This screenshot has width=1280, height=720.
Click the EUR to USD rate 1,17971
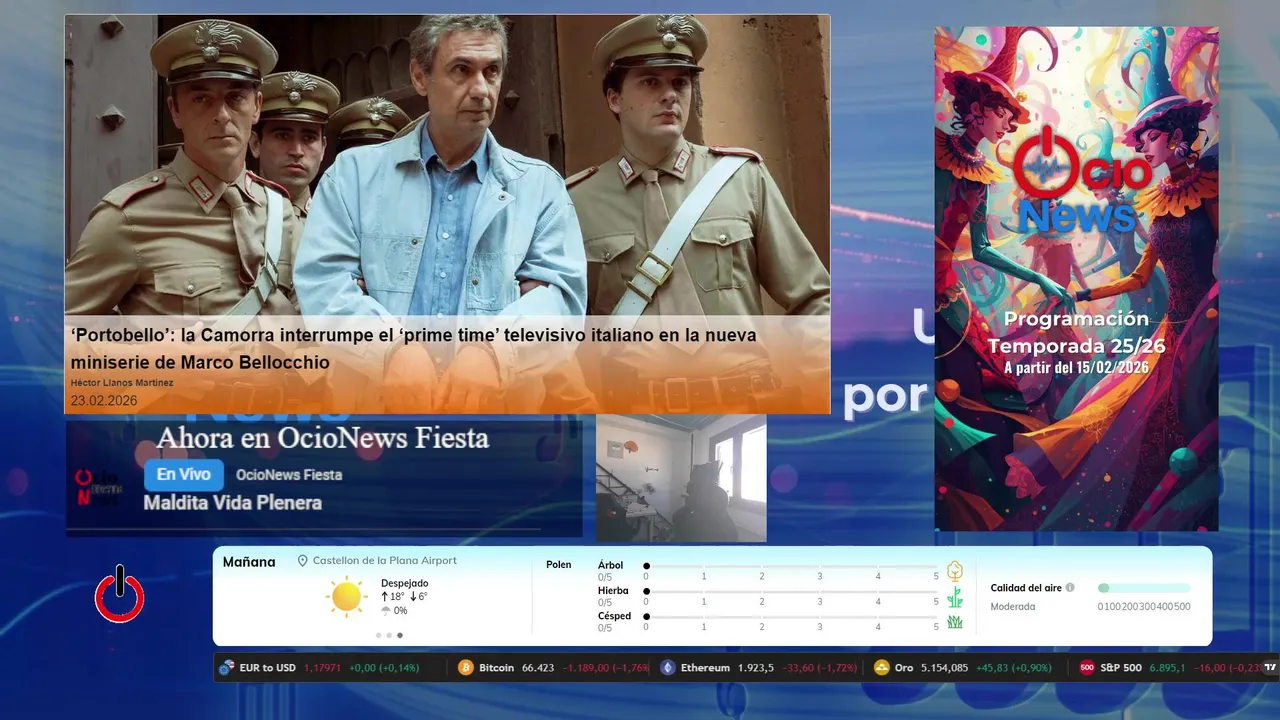point(322,668)
